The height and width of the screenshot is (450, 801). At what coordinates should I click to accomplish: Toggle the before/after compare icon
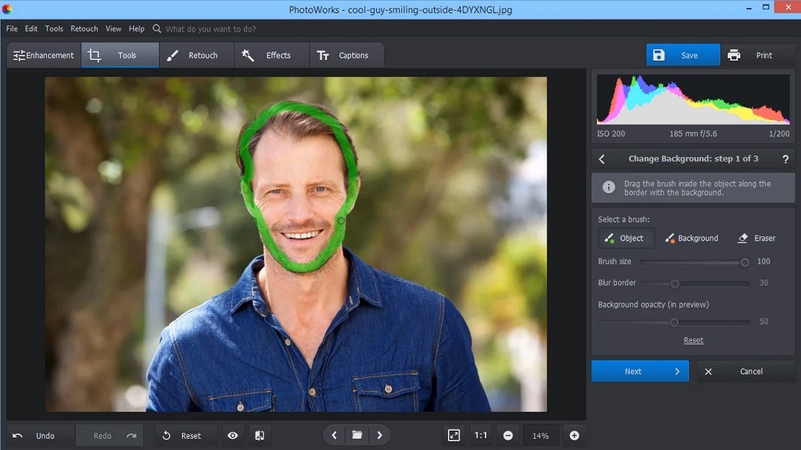click(x=260, y=436)
